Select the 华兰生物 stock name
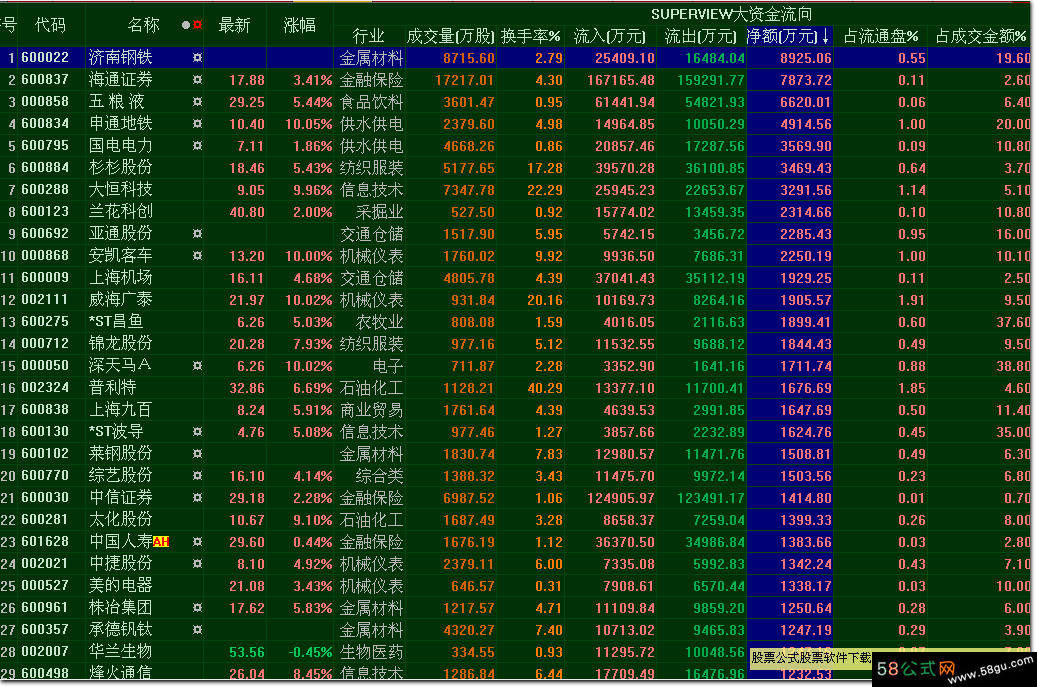This screenshot has width=1037, height=687. [120, 651]
